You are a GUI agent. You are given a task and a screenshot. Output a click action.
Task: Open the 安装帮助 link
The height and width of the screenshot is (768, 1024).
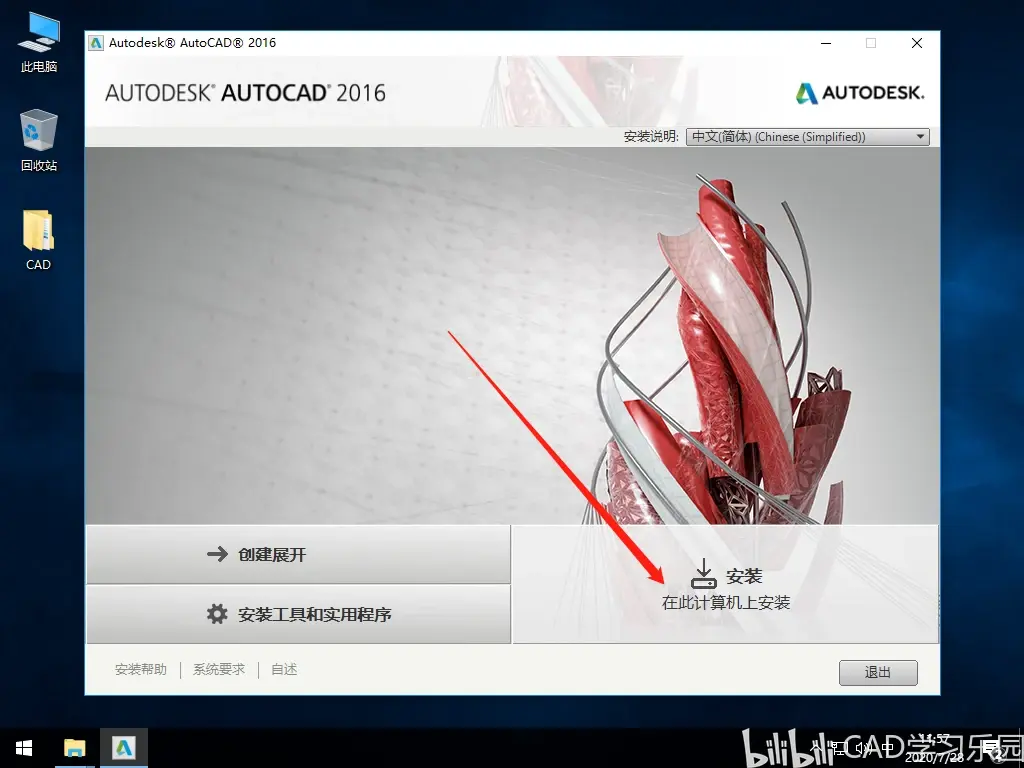point(141,669)
